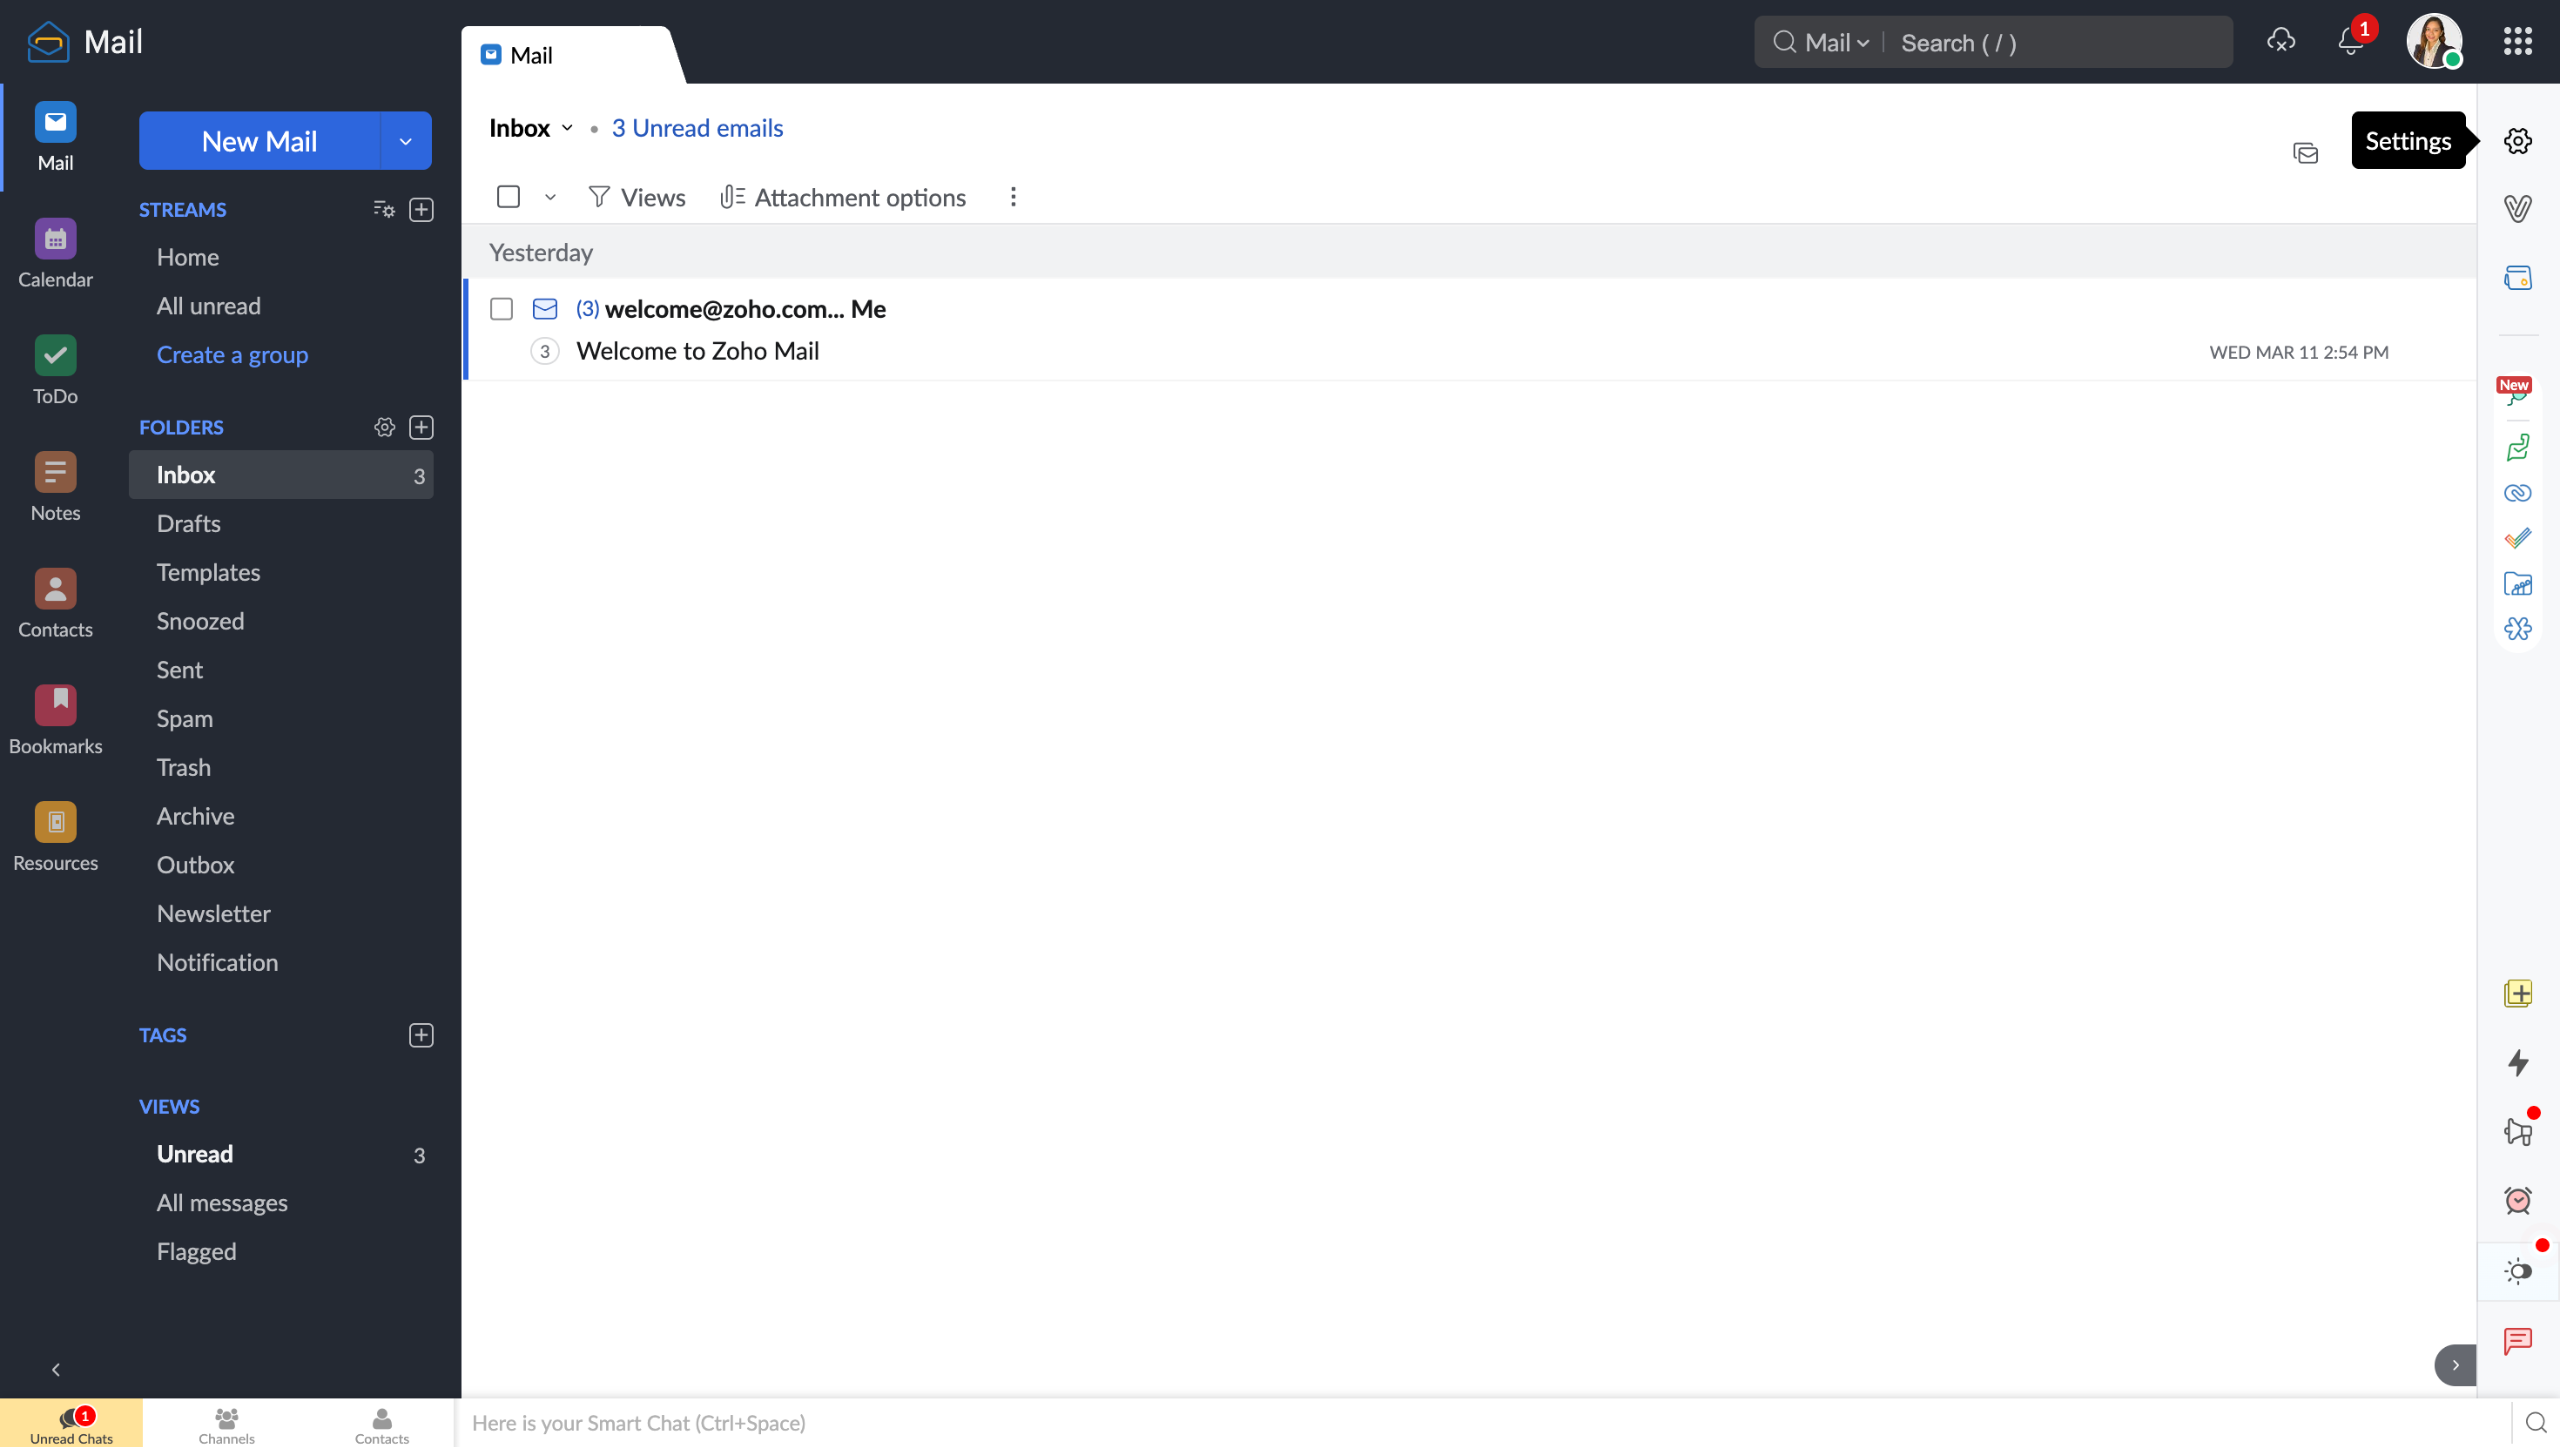Screen dimensions: 2560x1447
Task: Open the Settings gear icon
Action: point(2517,141)
